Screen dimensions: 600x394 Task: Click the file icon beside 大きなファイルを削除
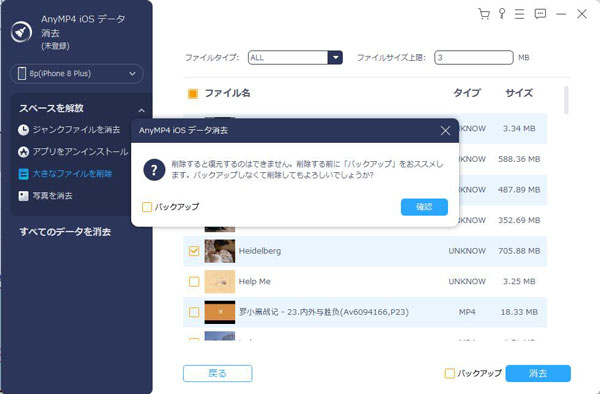[x=23, y=174]
